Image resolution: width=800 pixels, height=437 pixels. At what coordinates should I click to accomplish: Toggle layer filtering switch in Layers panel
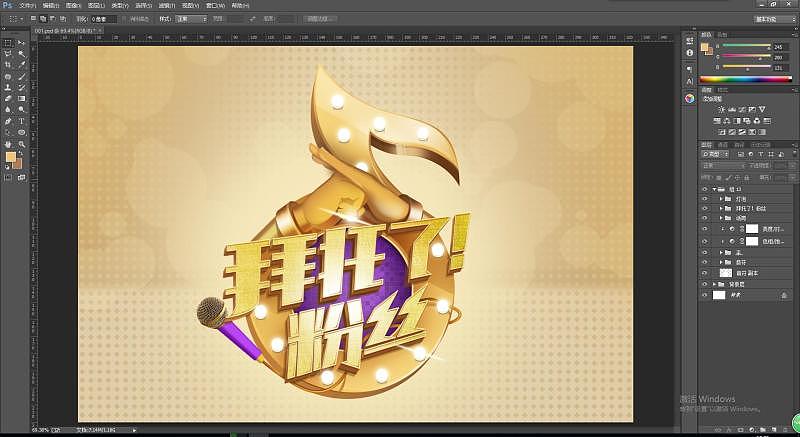pos(795,153)
